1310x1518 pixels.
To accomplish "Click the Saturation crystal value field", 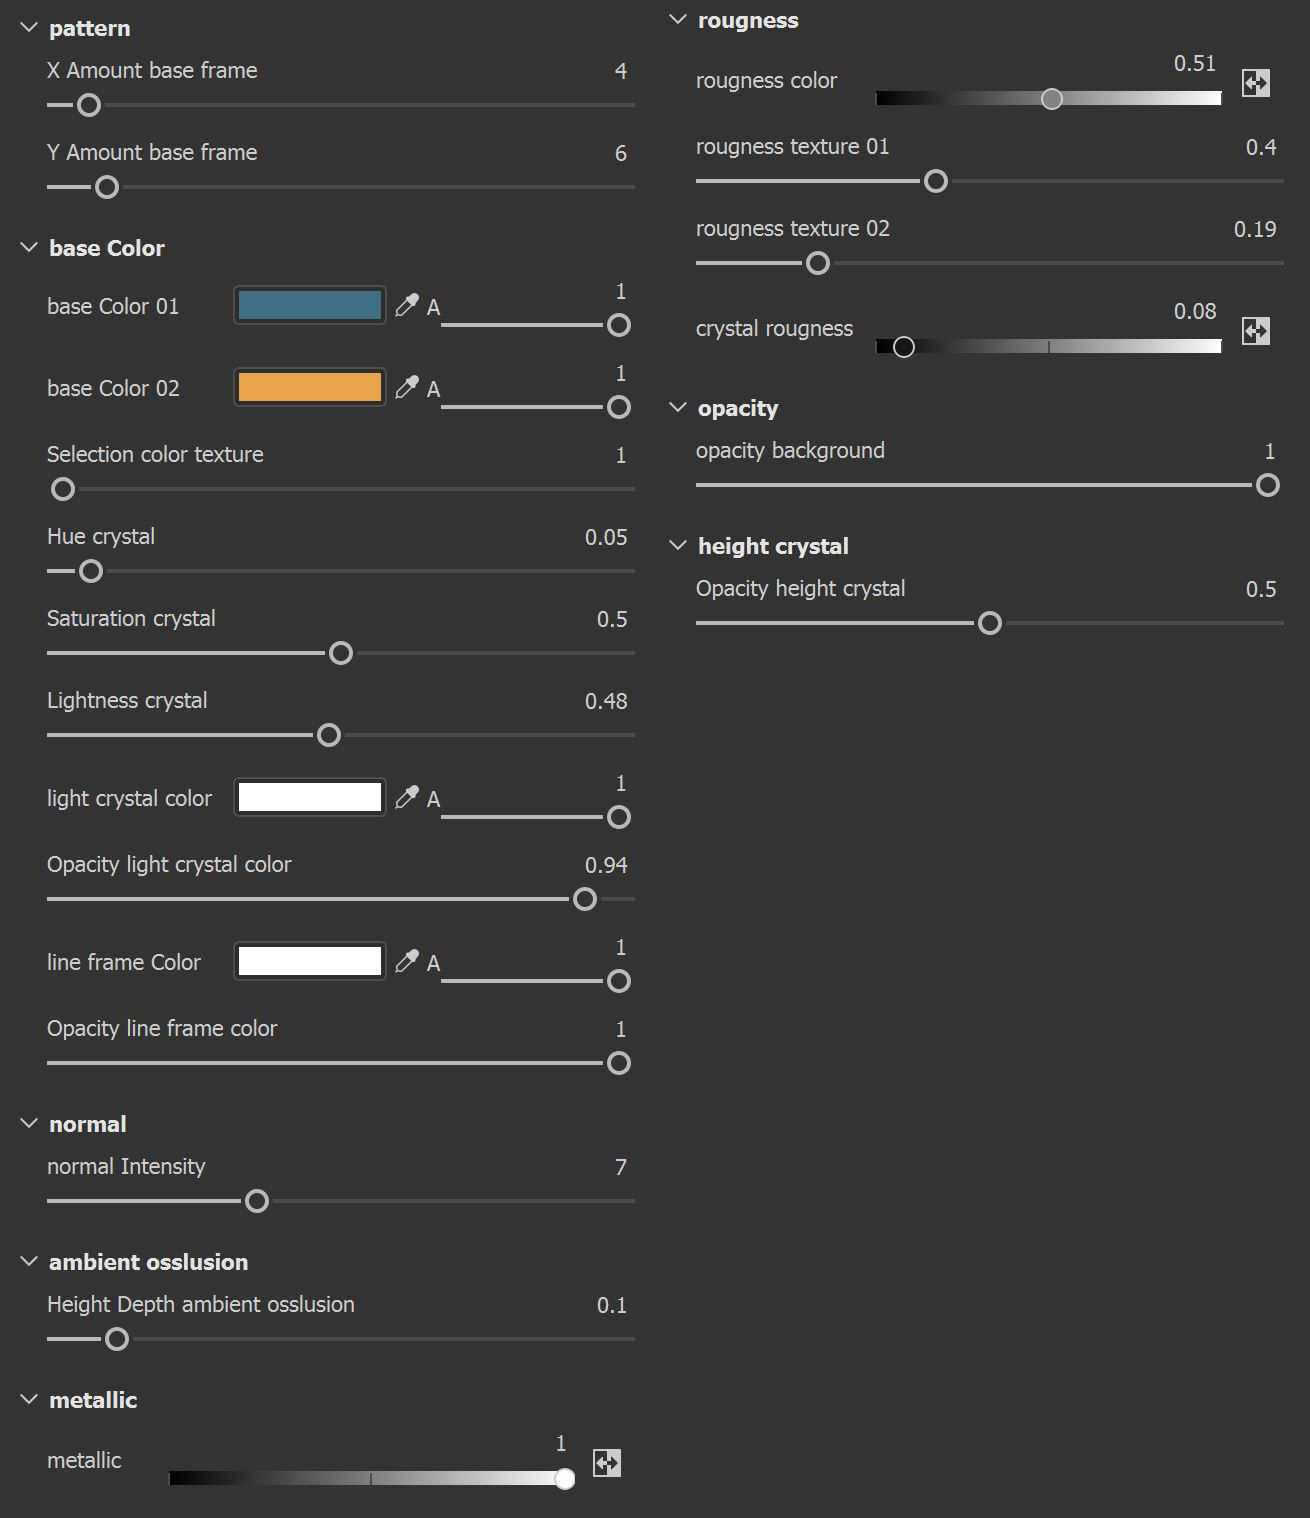I will 612,619.
